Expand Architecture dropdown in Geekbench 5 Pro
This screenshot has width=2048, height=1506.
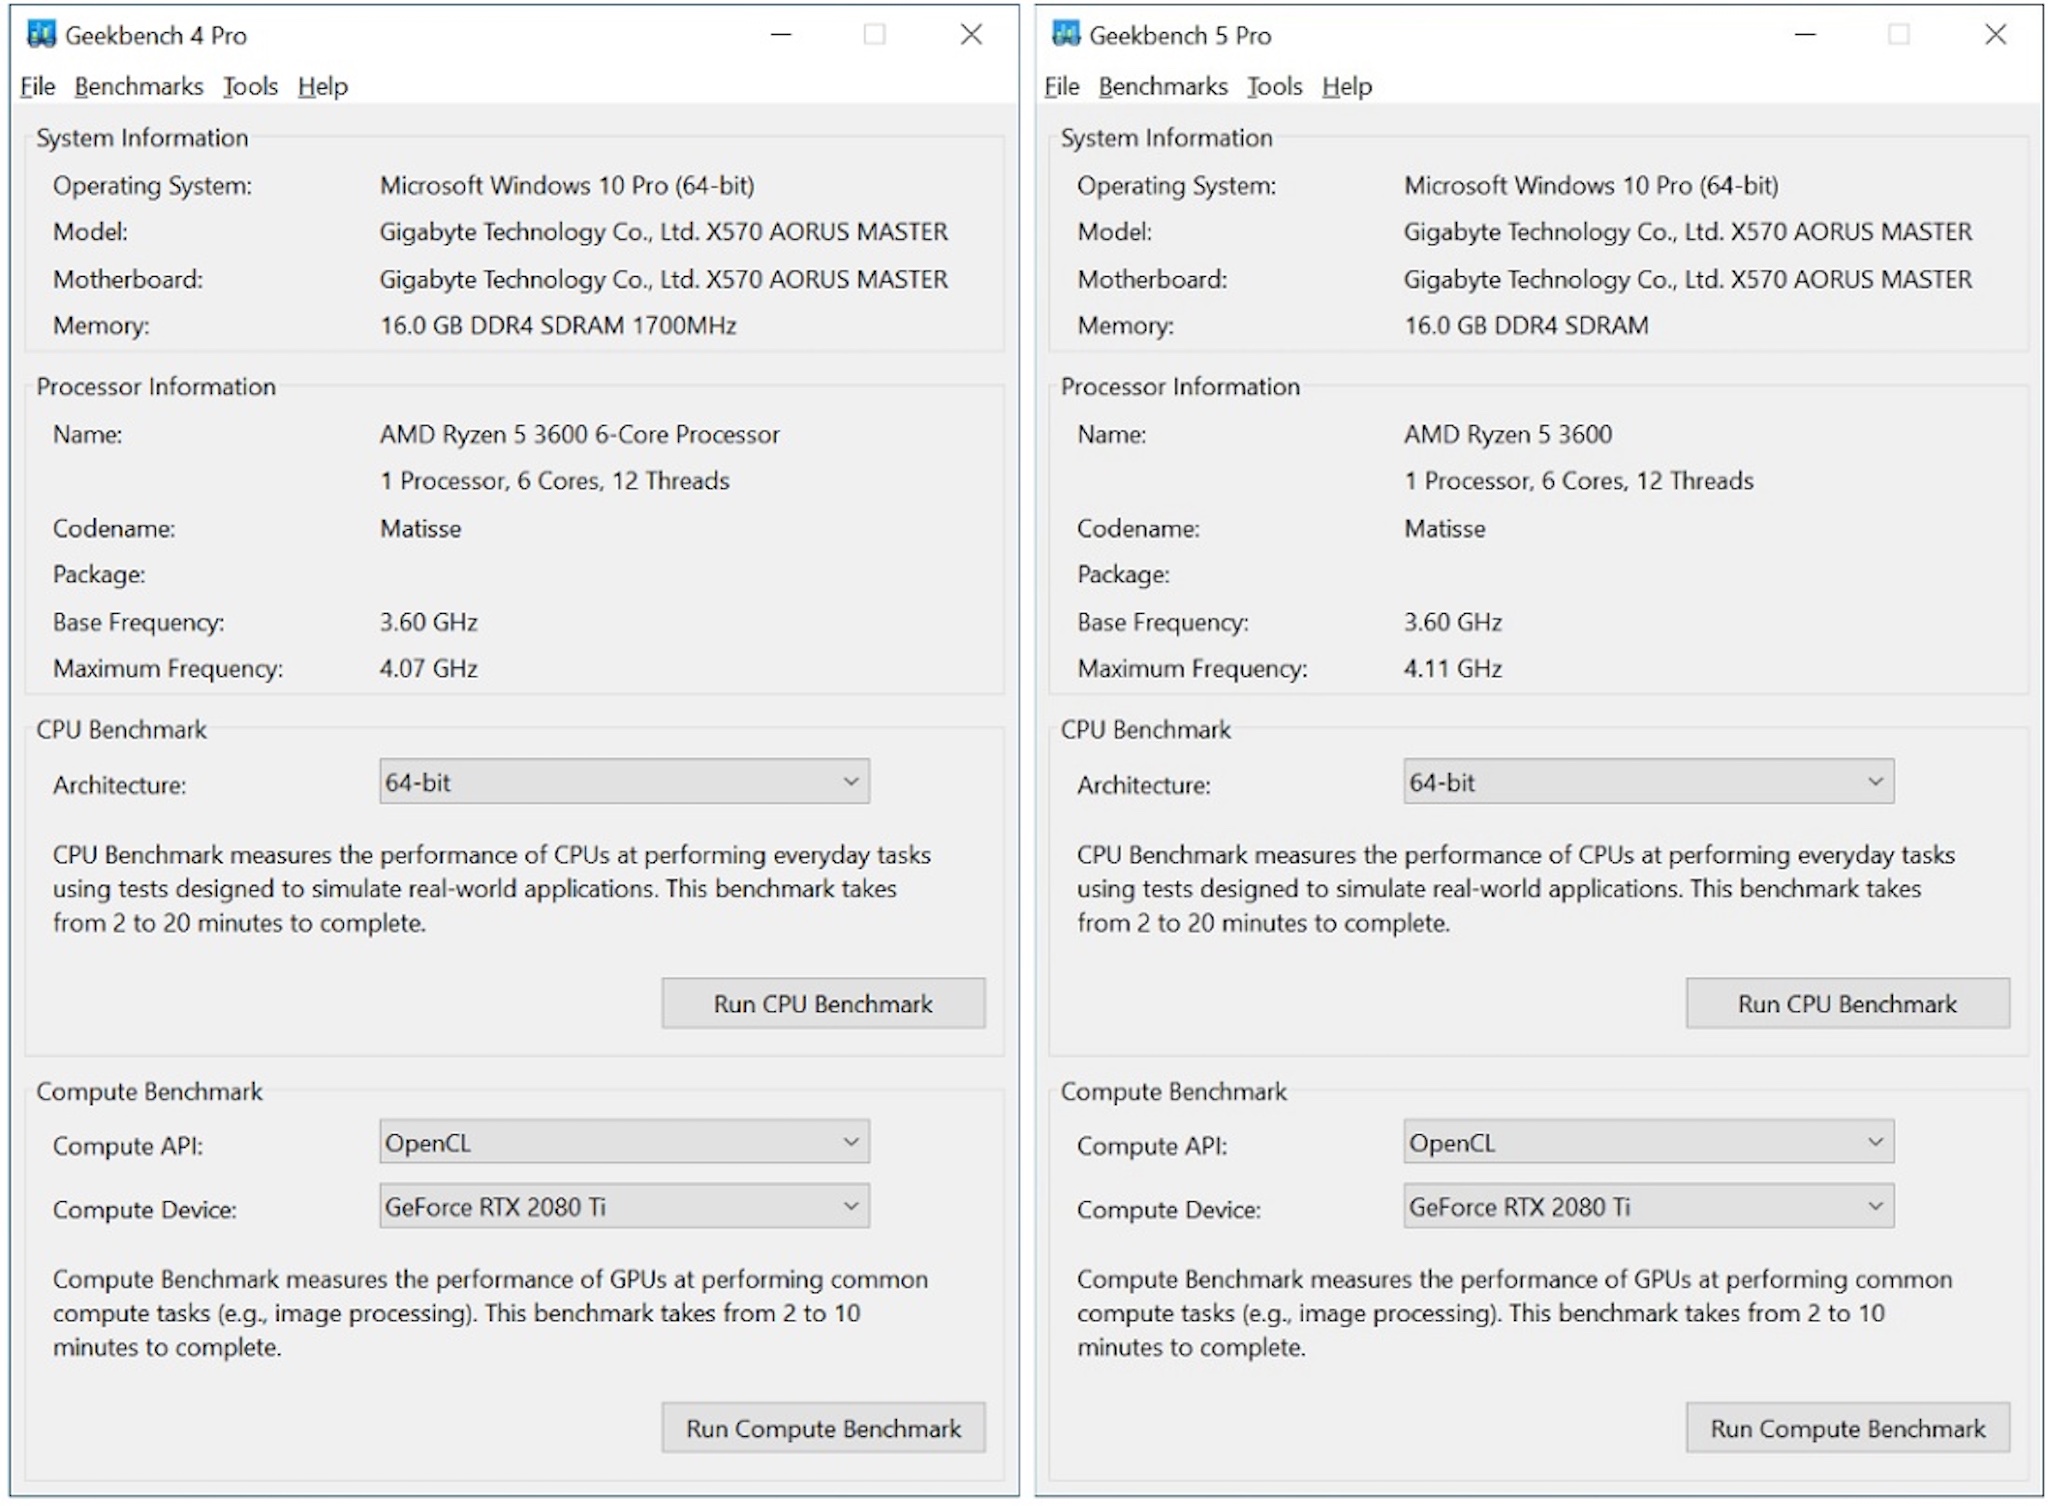click(1649, 782)
